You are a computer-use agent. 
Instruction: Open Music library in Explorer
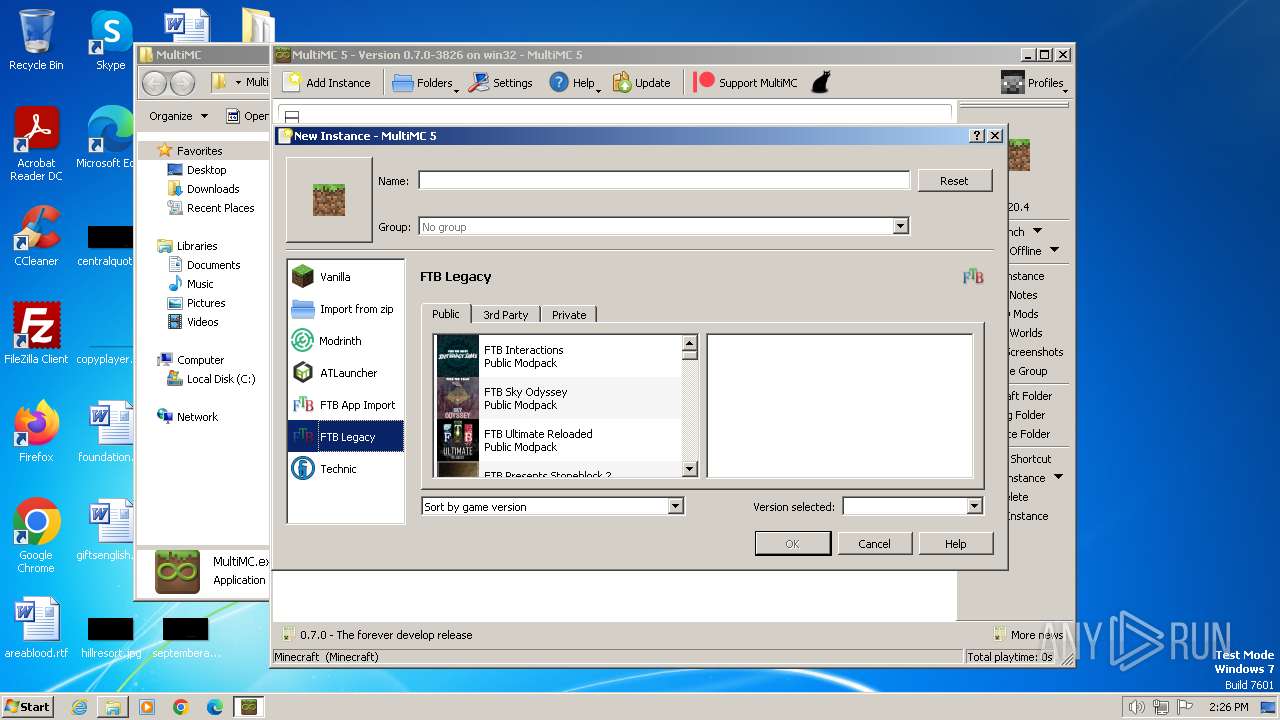pos(200,284)
